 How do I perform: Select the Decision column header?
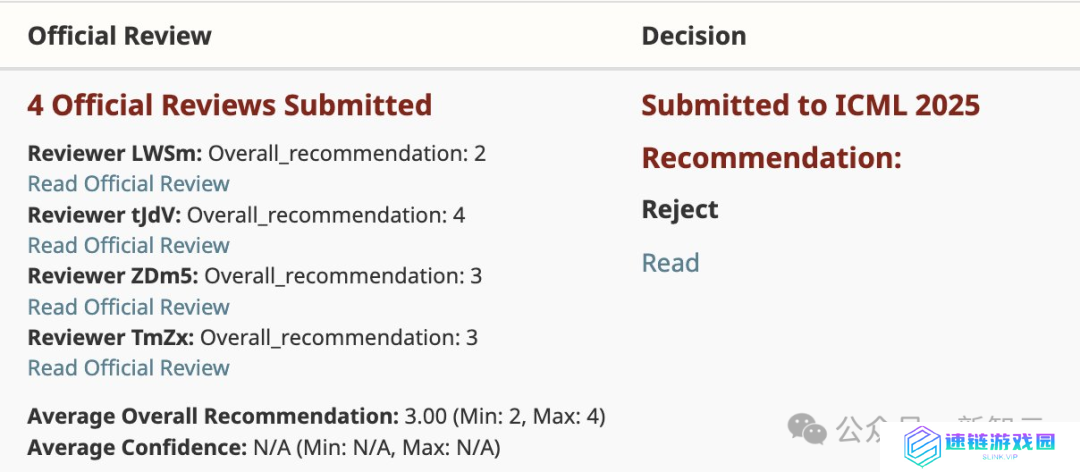pyautogui.click(x=694, y=36)
